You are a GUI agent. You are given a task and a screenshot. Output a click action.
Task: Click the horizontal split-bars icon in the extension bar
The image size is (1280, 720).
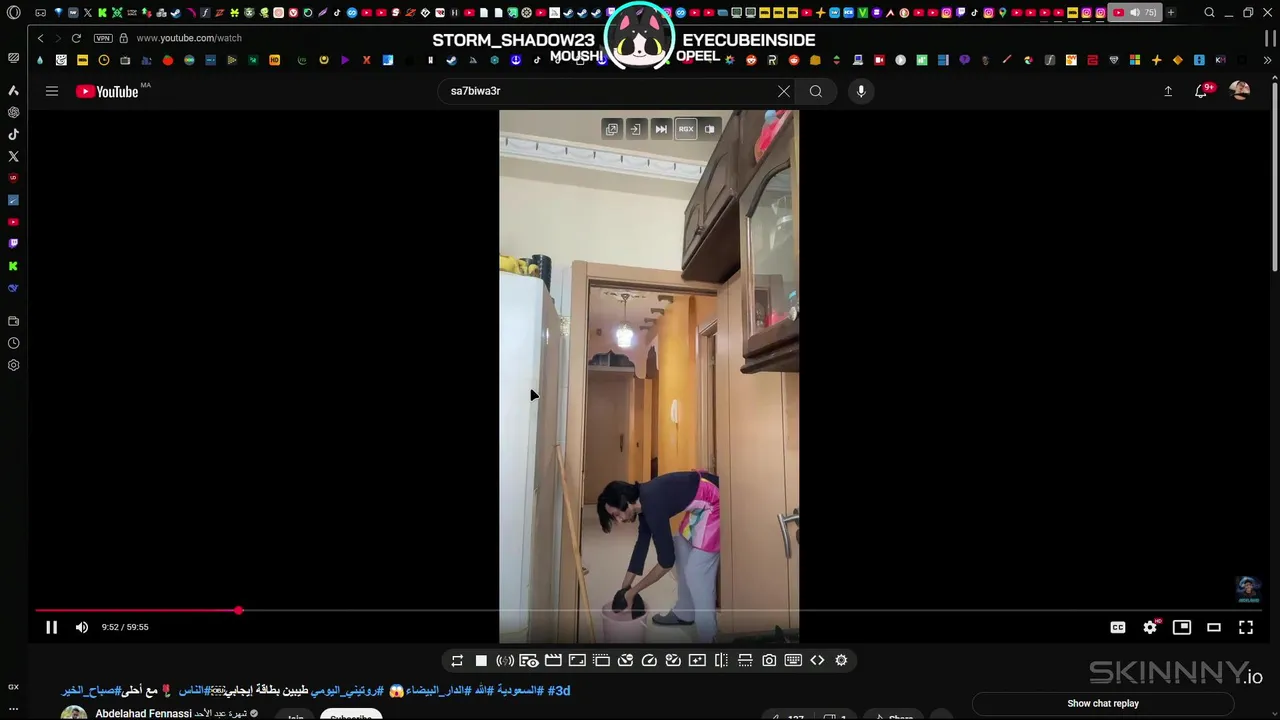[x=745, y=660]
